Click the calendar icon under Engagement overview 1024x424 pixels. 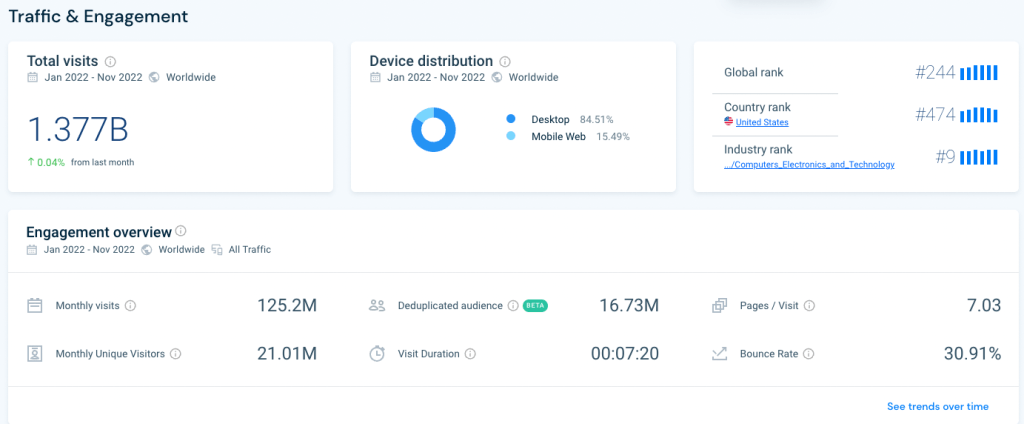(x=32, y=250)
